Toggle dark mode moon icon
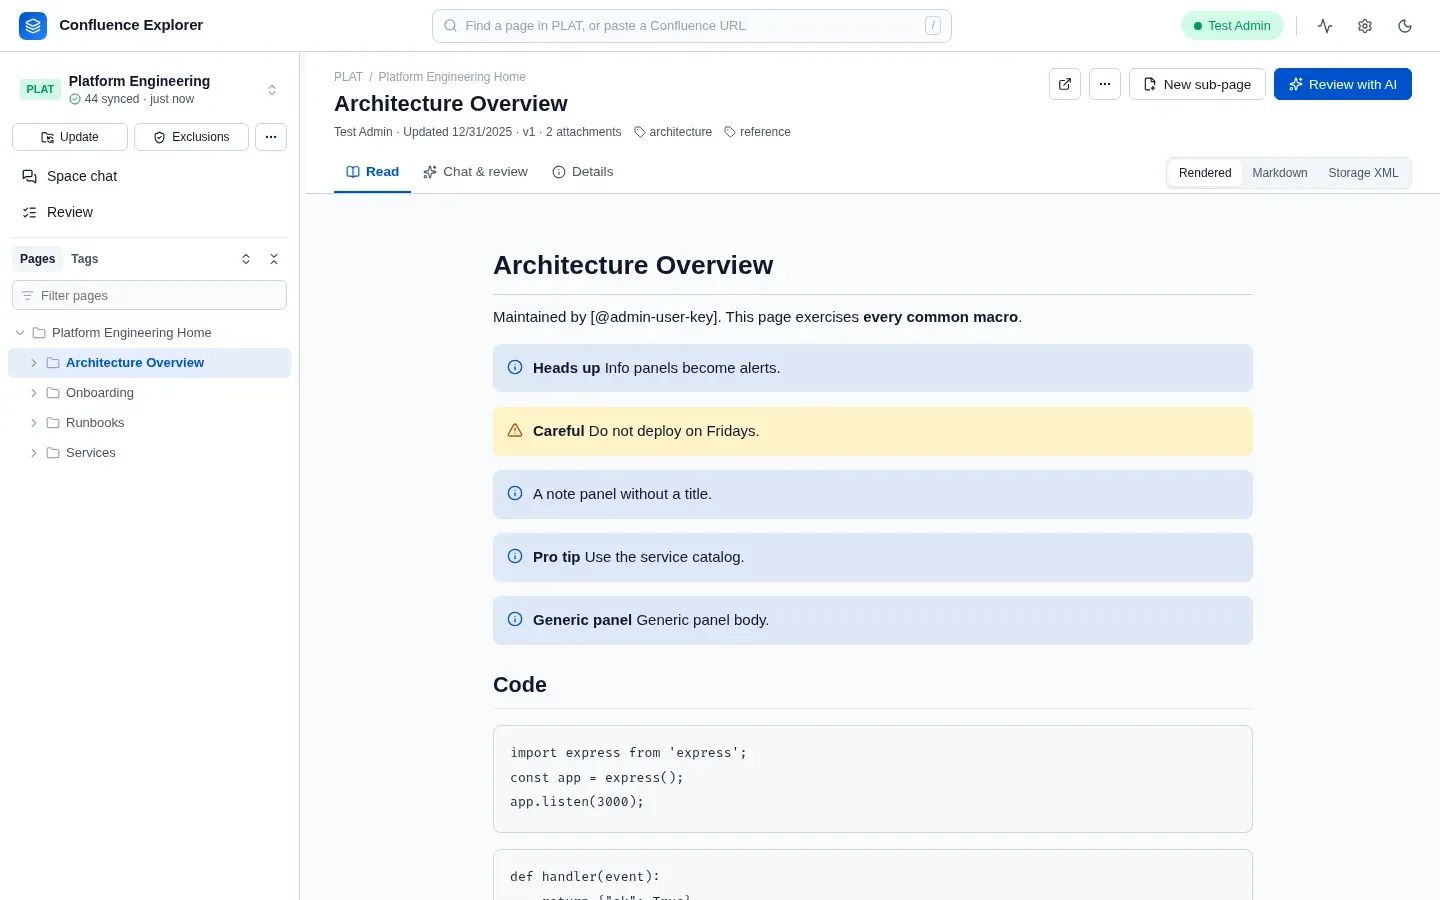Image resolution: width=1440 pixels, height=900 pixels. [1405, 26]
